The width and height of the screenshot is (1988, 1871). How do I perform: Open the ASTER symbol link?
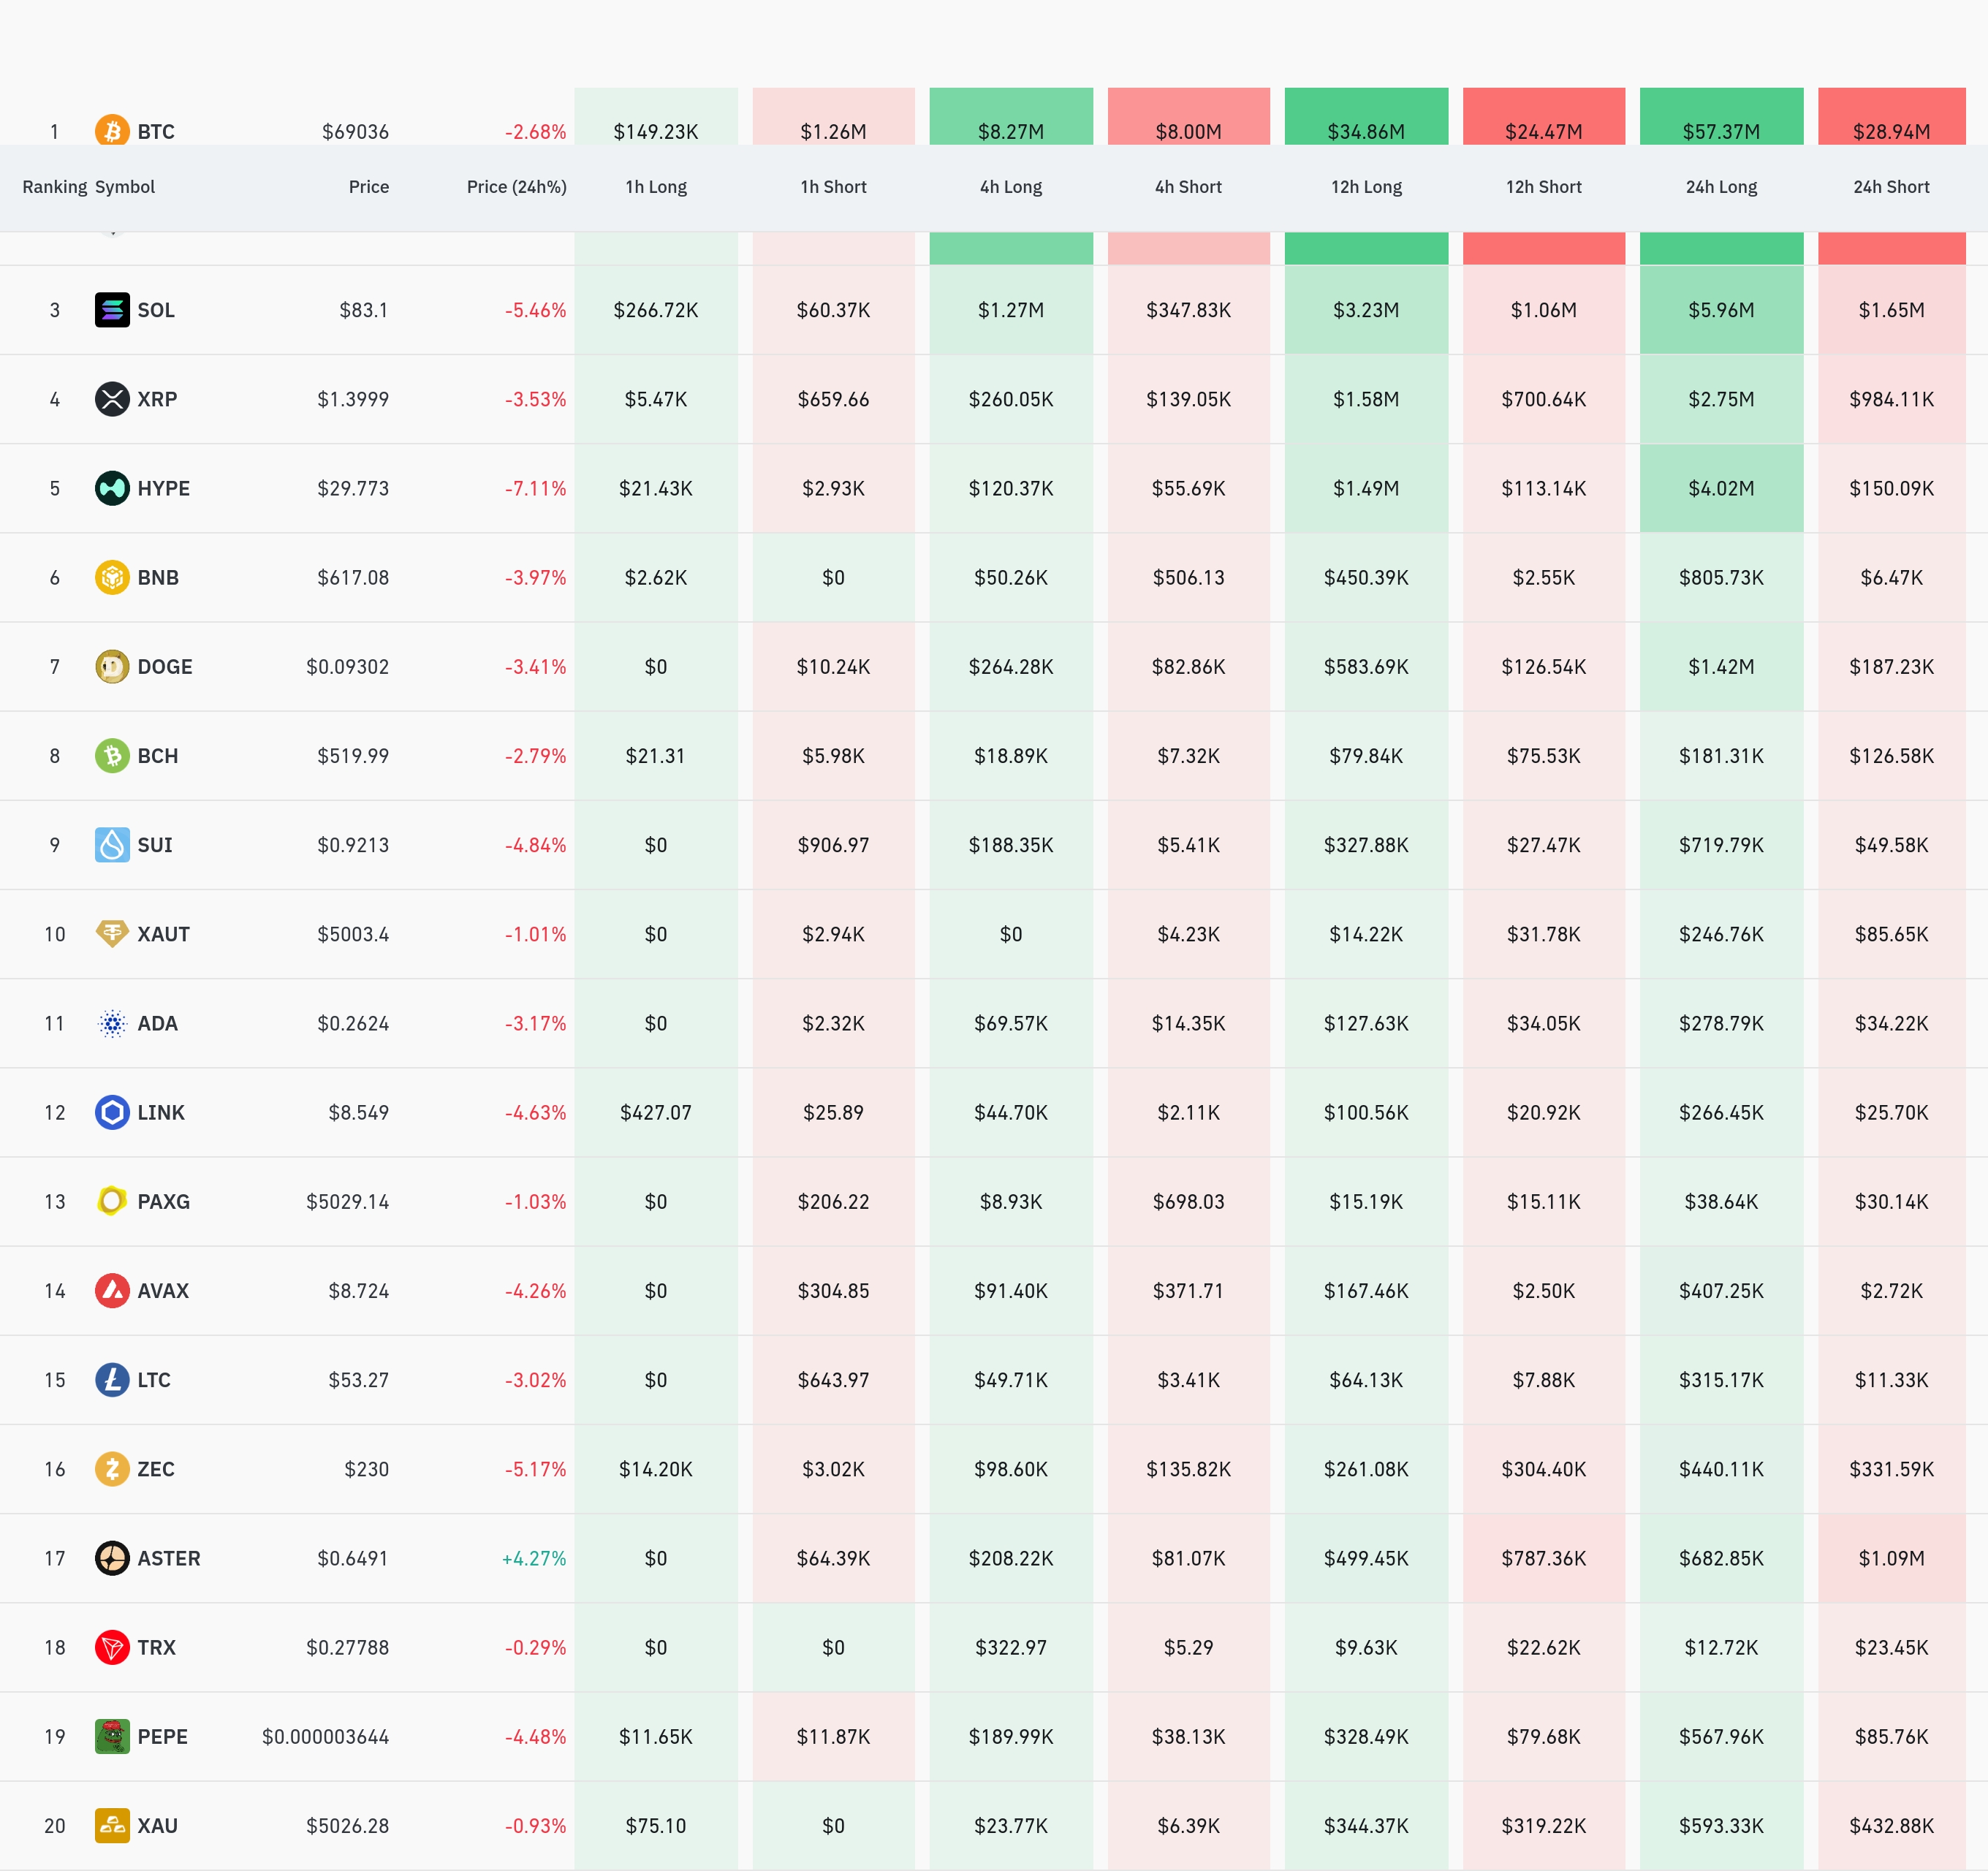point(168,1558)
